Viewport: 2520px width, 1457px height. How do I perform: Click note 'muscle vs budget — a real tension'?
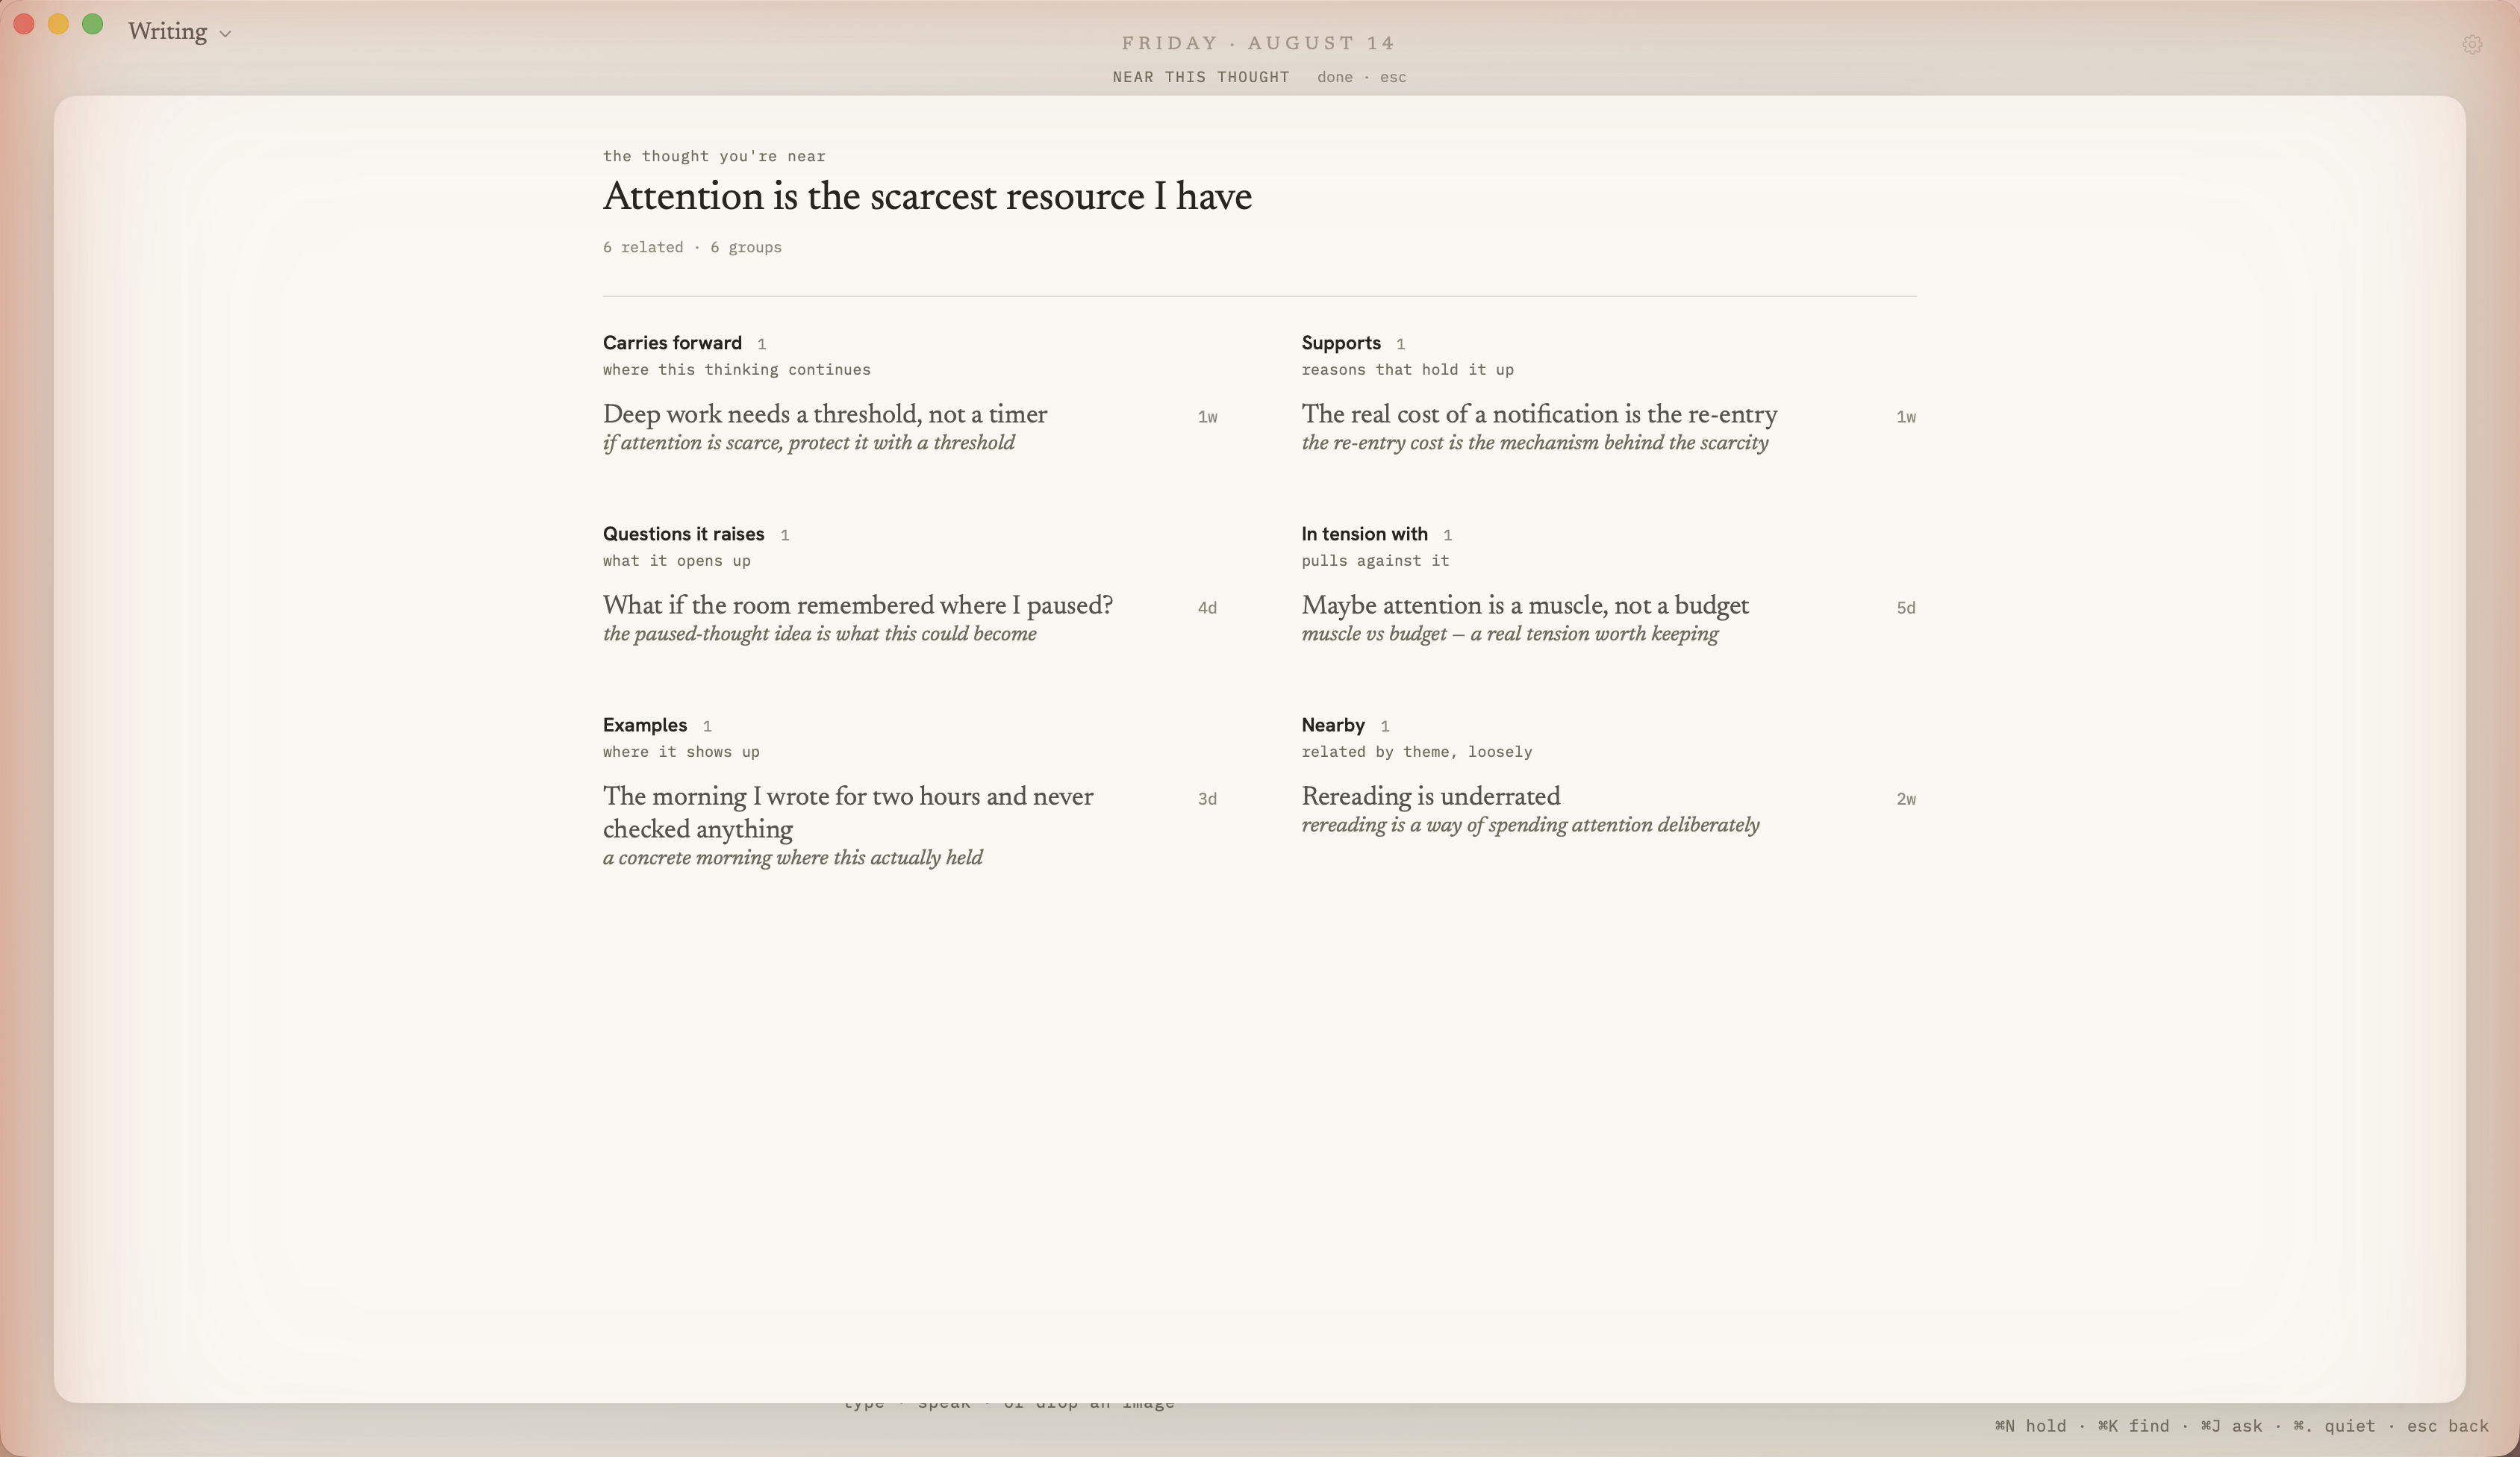pyautogui.click(x=1510, y=634)
